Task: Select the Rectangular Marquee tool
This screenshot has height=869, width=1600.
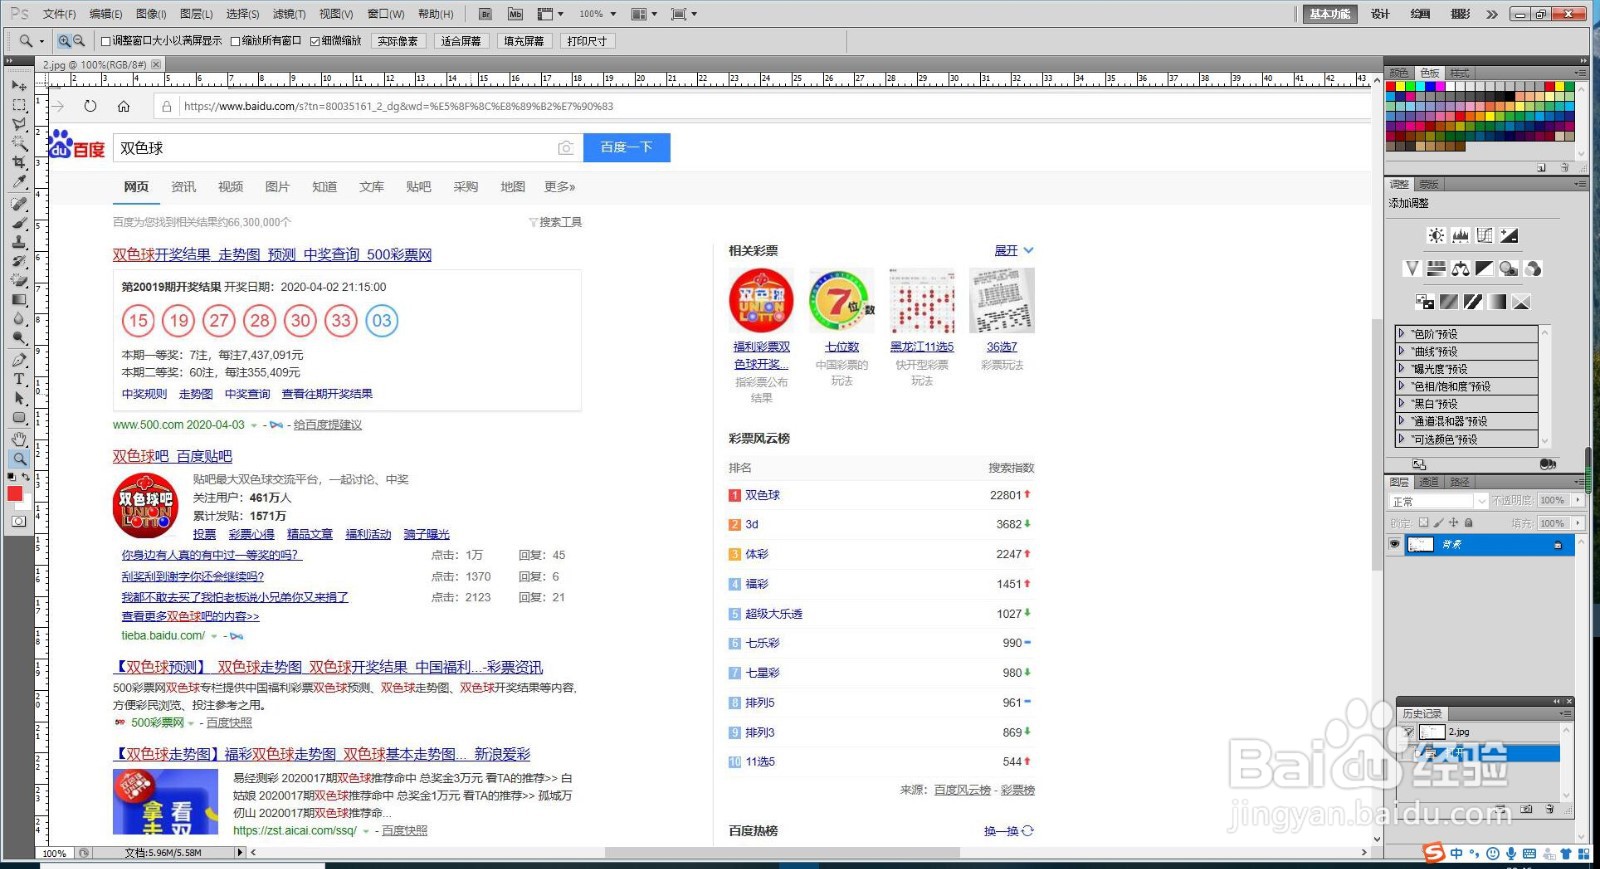Action: tap(18, 105)
